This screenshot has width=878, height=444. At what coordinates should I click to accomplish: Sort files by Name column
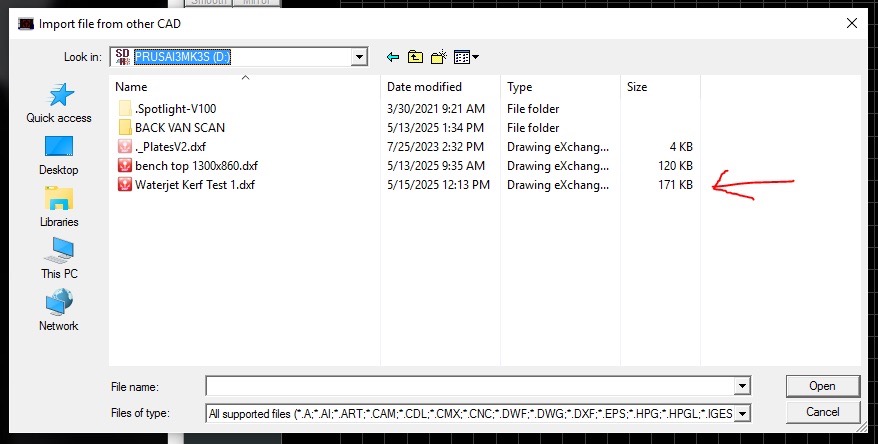click(245, 87)
